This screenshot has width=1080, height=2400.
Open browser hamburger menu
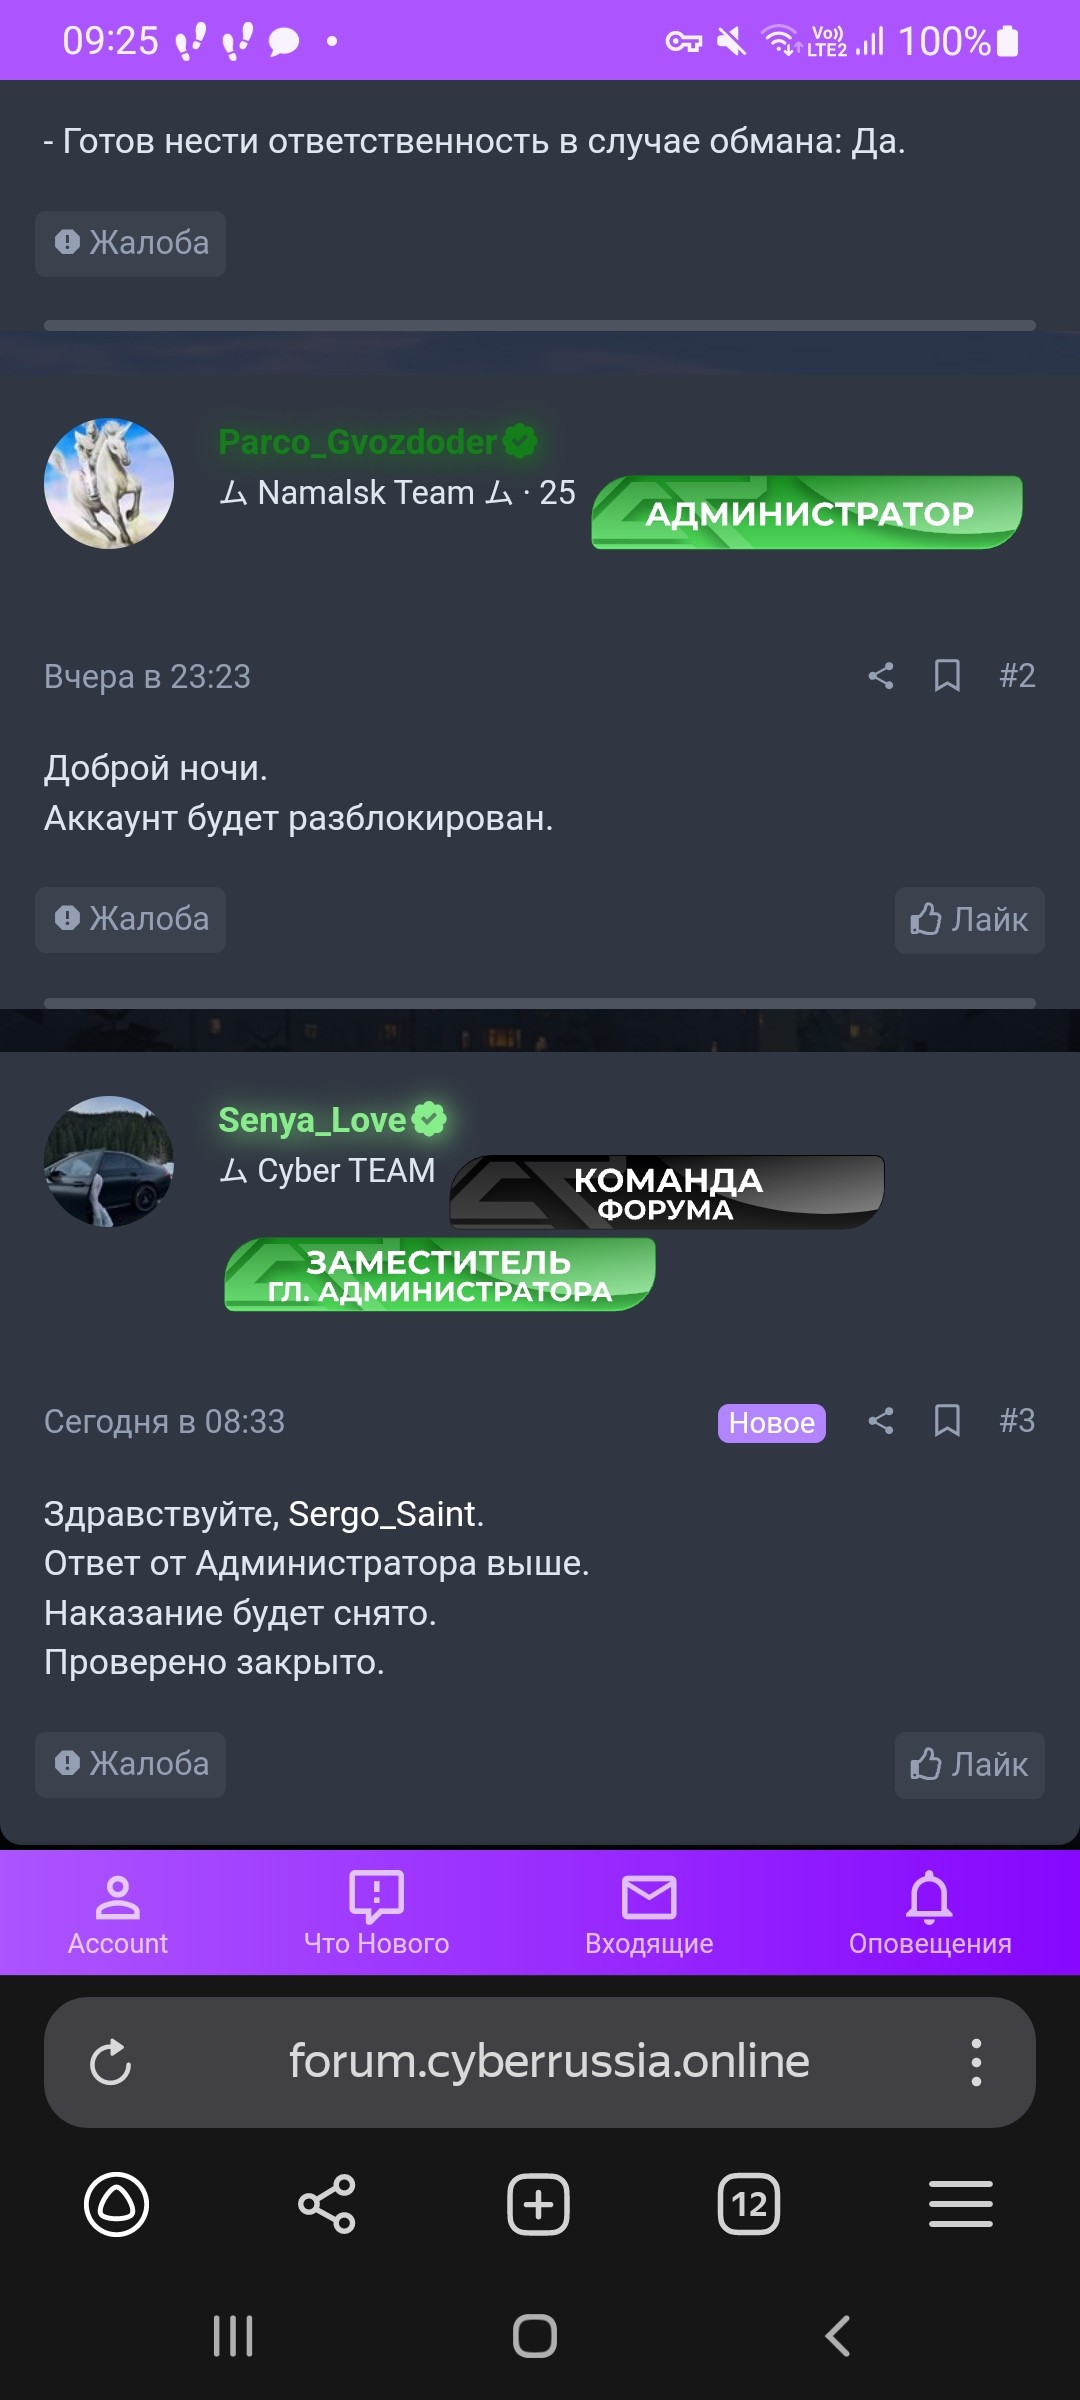tap(961, 2204)
